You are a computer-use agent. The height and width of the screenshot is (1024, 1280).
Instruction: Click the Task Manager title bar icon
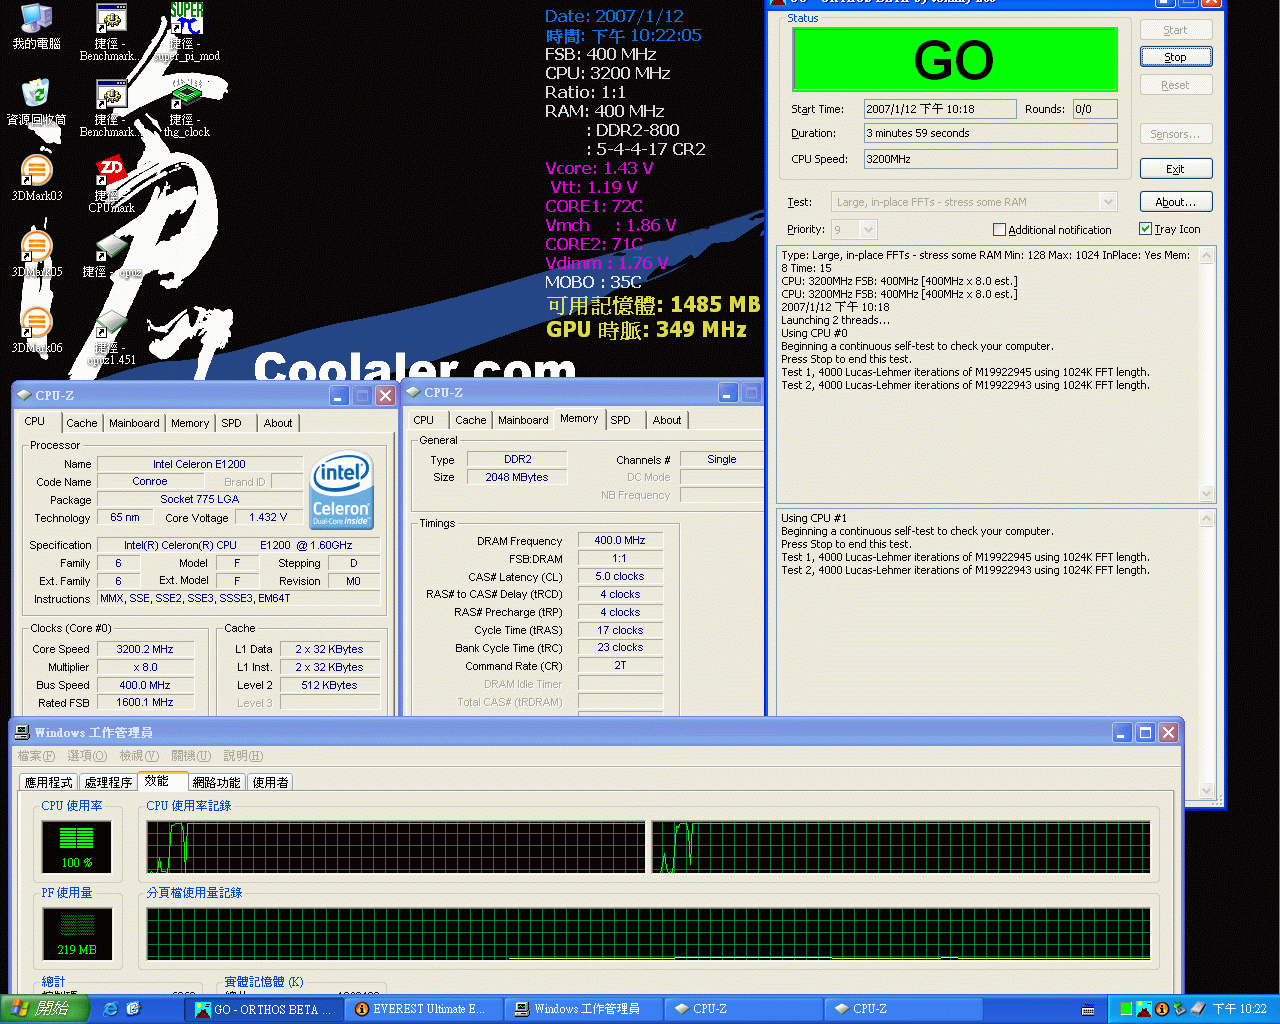(x=23, y=732)
